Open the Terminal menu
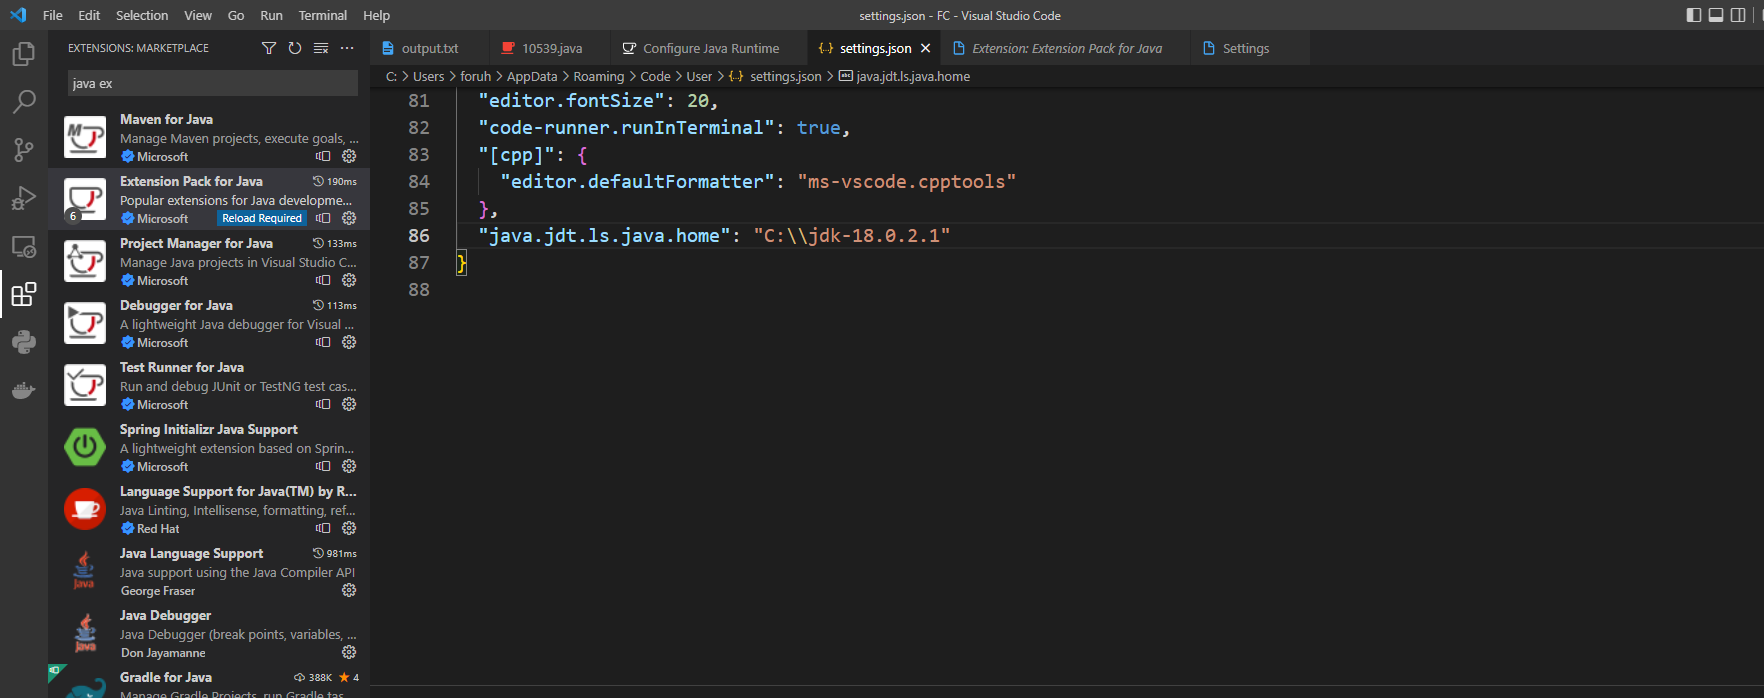 click(323, 15)
